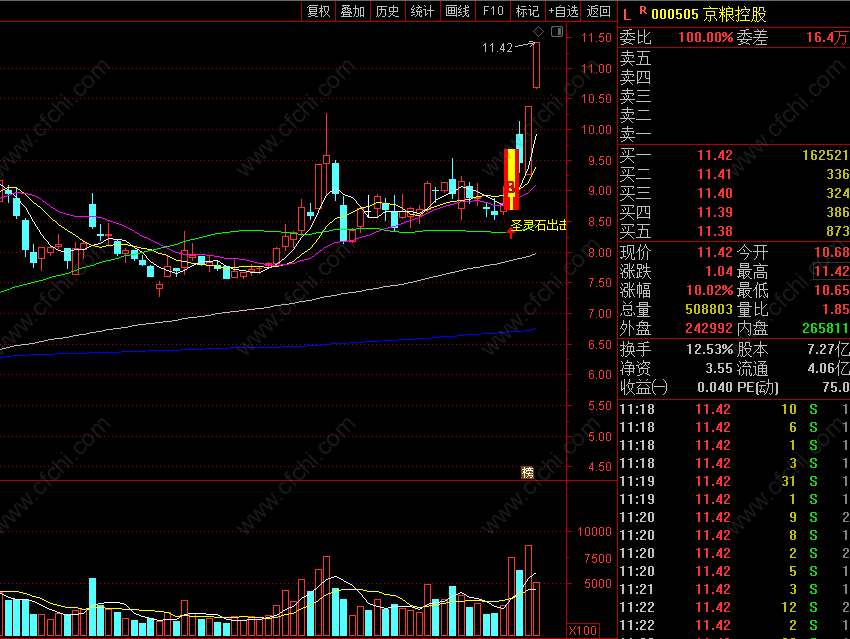Click the 最高 11.42 boxed value

[x=831, y=271]
